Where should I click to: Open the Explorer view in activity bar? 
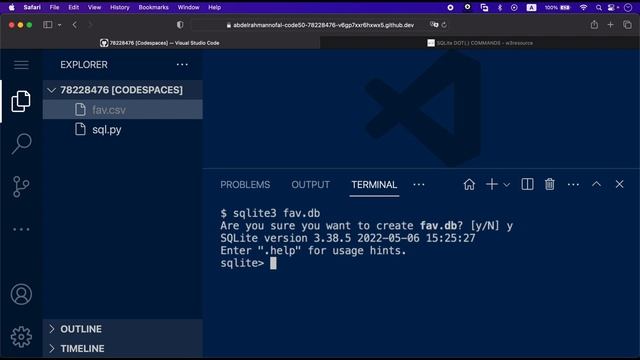[x=21, y=101]
